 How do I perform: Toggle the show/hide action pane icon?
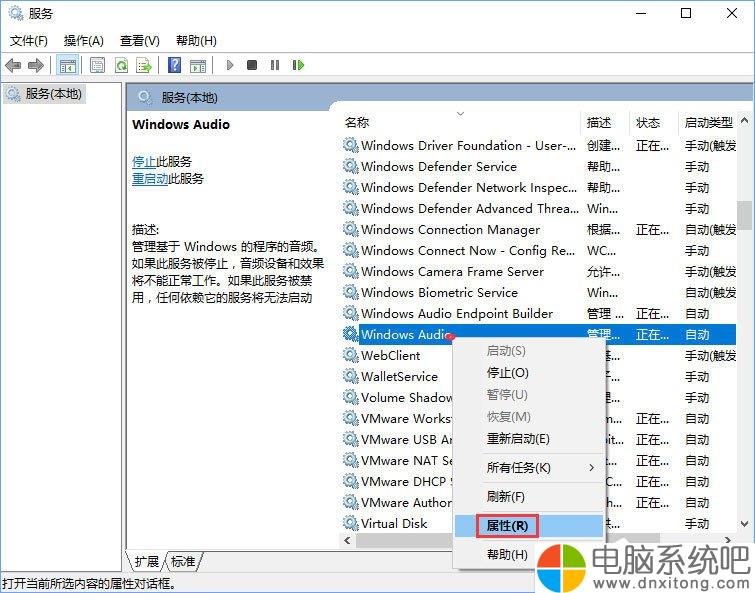click(198, 65)
